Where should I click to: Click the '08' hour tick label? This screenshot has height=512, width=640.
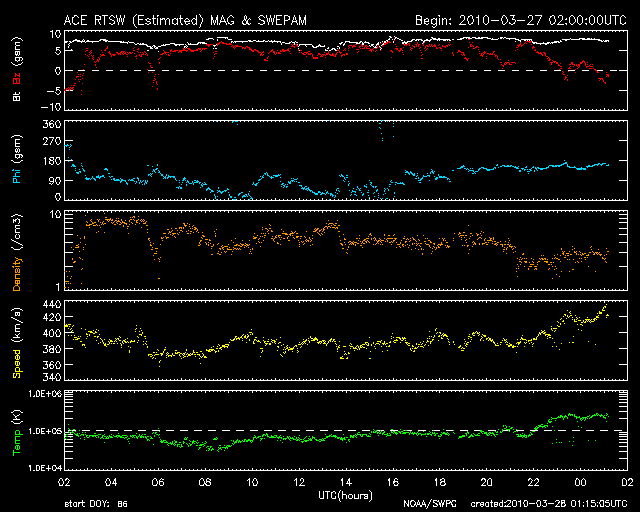(205, 482)
